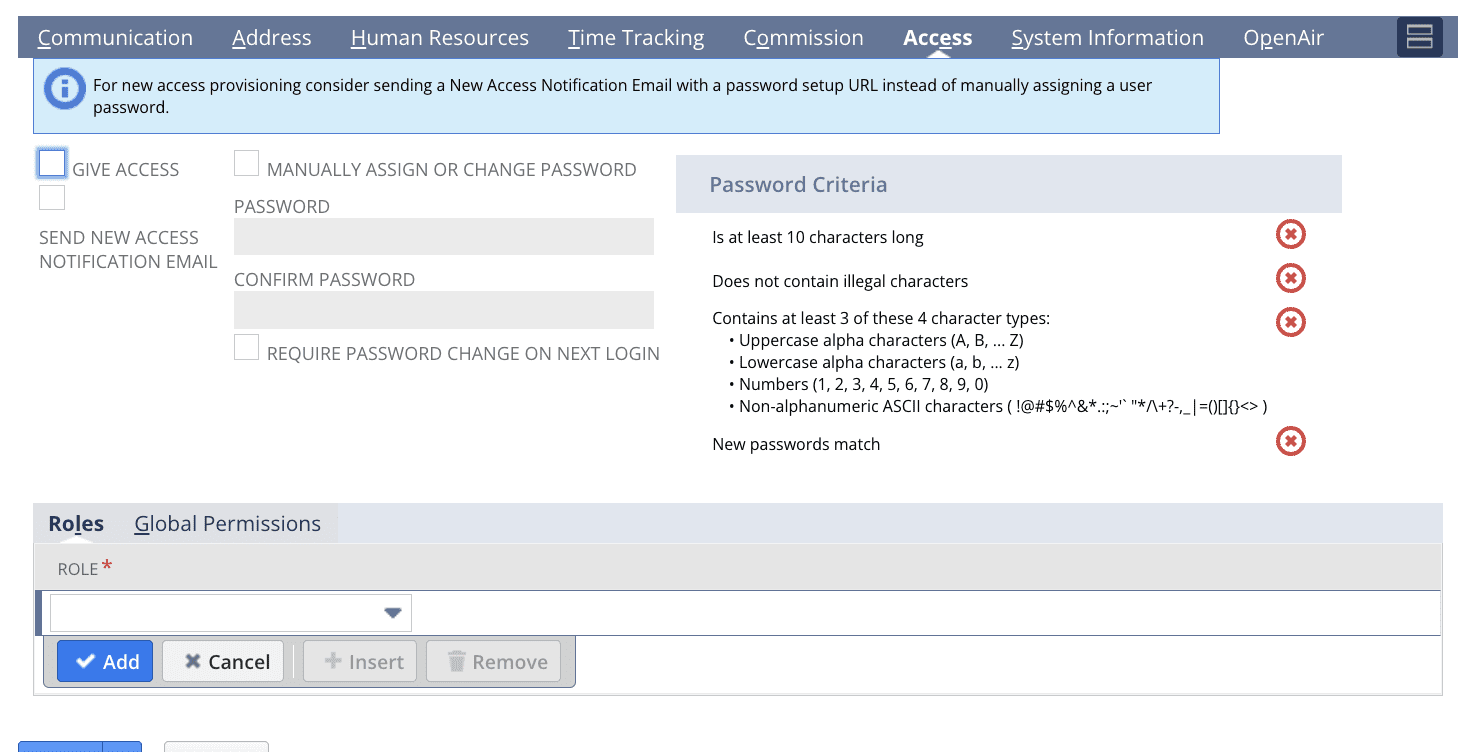Check MANUALLY ASSIGN OR CHANGE PASSWORD
Image resolution: width=1480 pixels, height=752 pixels.
click(246, 162)
